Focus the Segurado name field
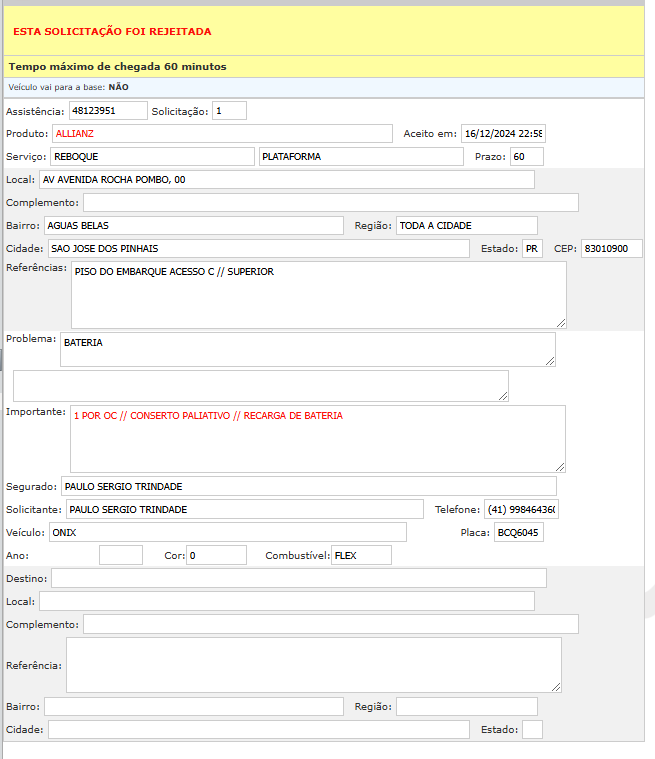The width and height of the screenshot is (655, 759). (x=308, y=486)
